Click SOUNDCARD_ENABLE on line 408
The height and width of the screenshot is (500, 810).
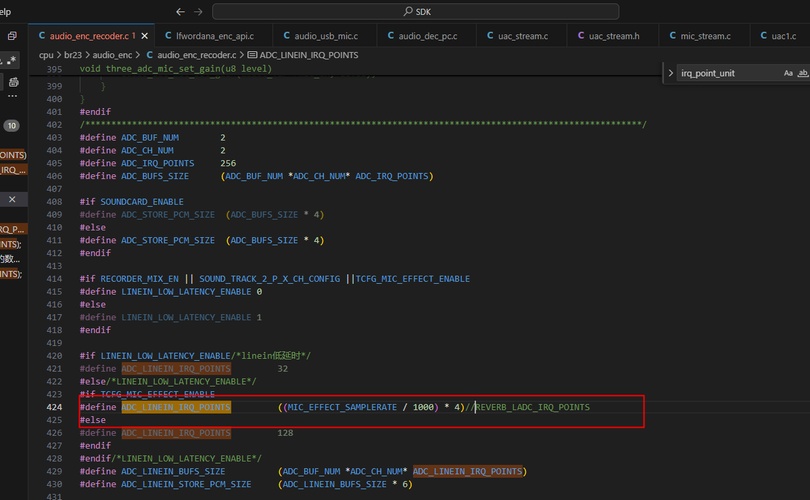coord(142,201)
